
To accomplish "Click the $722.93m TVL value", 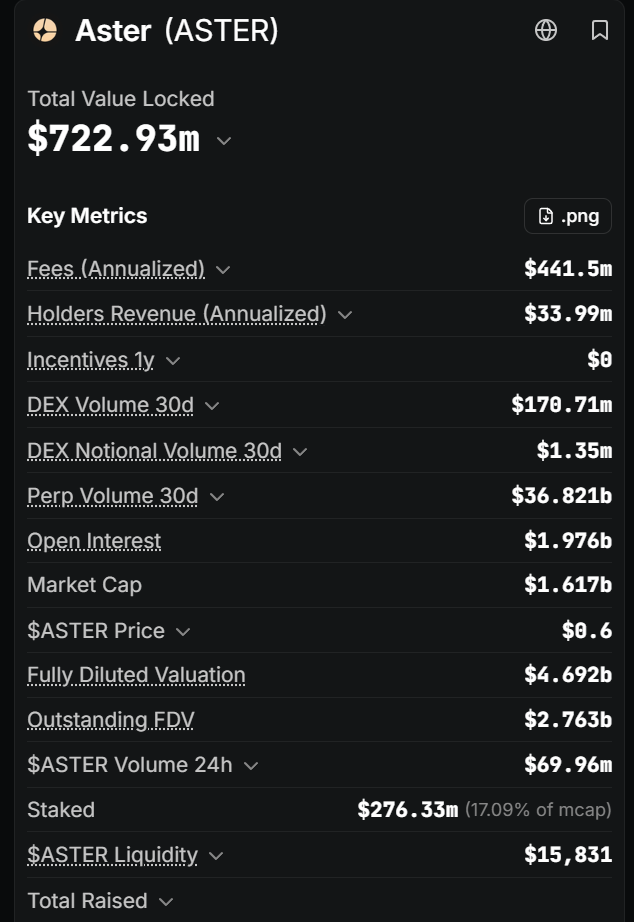I will pos(114,139).
